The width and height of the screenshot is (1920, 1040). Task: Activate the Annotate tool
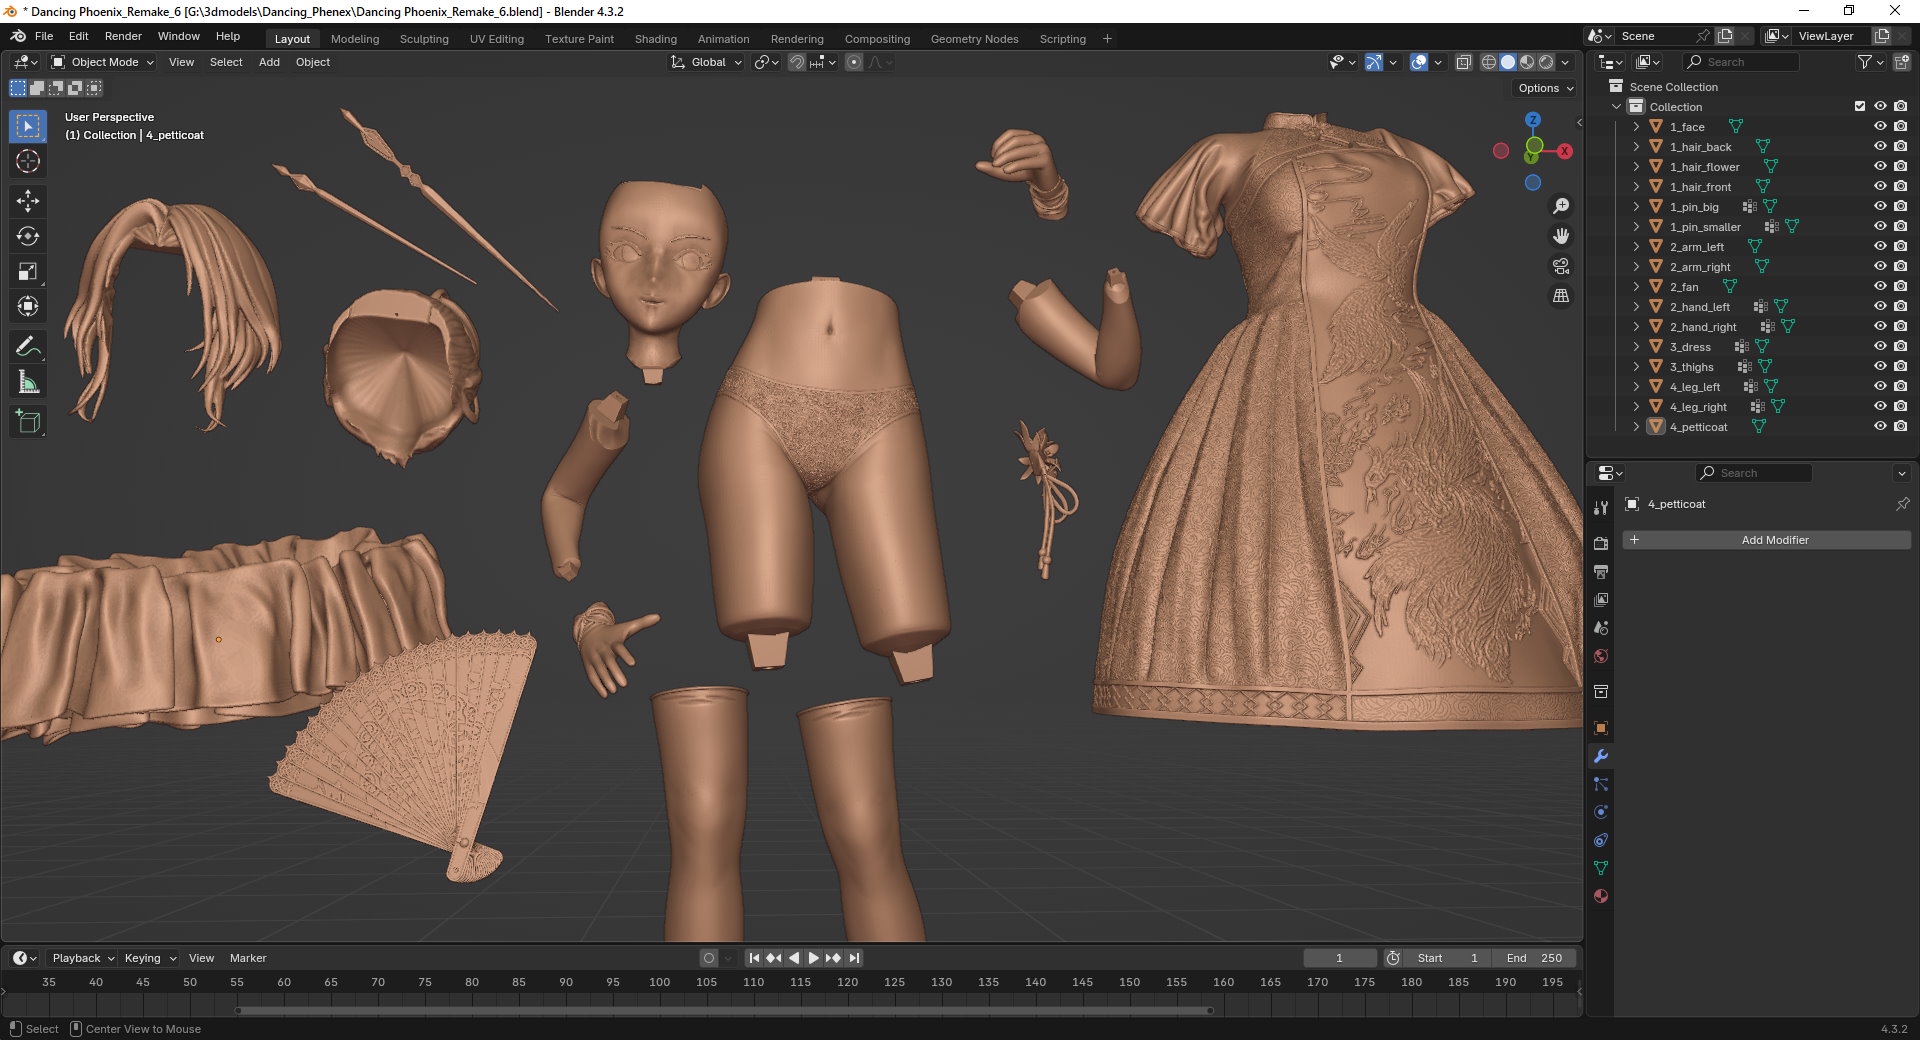click(x=28, y=347)
